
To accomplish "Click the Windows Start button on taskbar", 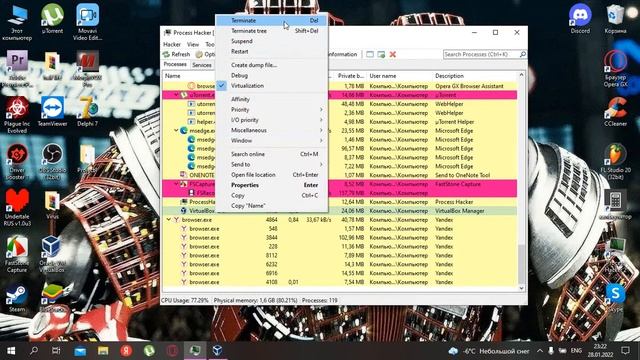I will pos(11,351).
